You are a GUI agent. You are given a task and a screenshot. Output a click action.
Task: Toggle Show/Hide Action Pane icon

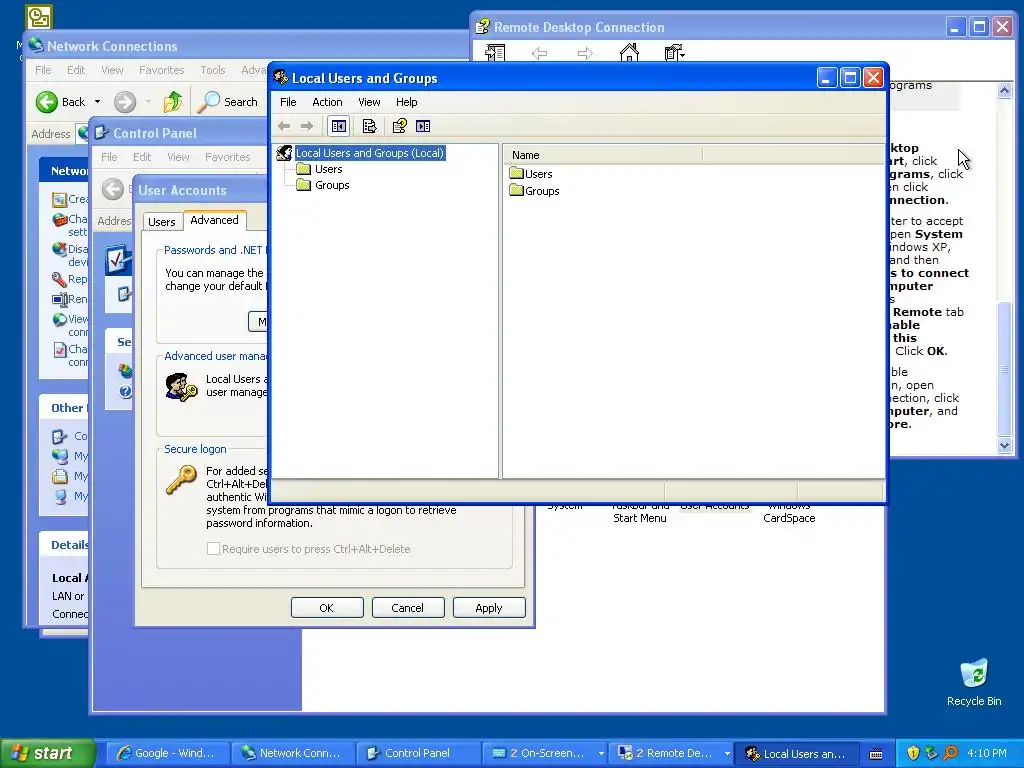coord(423,126)
